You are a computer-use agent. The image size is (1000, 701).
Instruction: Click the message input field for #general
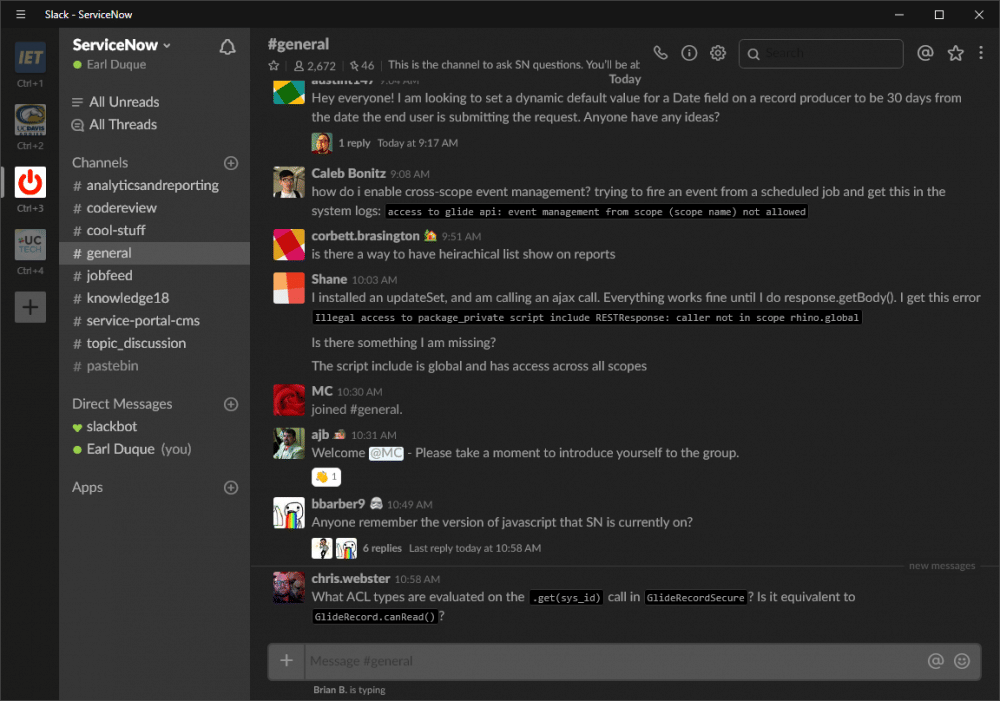tap(600, 661)
